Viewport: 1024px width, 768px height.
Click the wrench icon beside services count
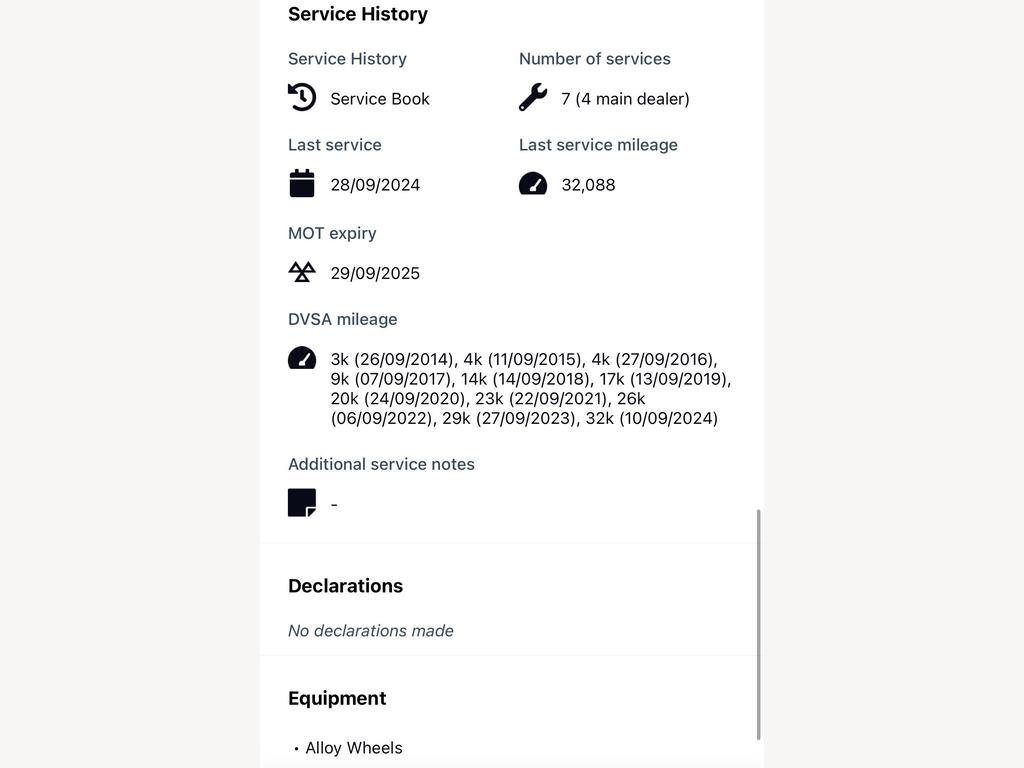coord(533,97)
